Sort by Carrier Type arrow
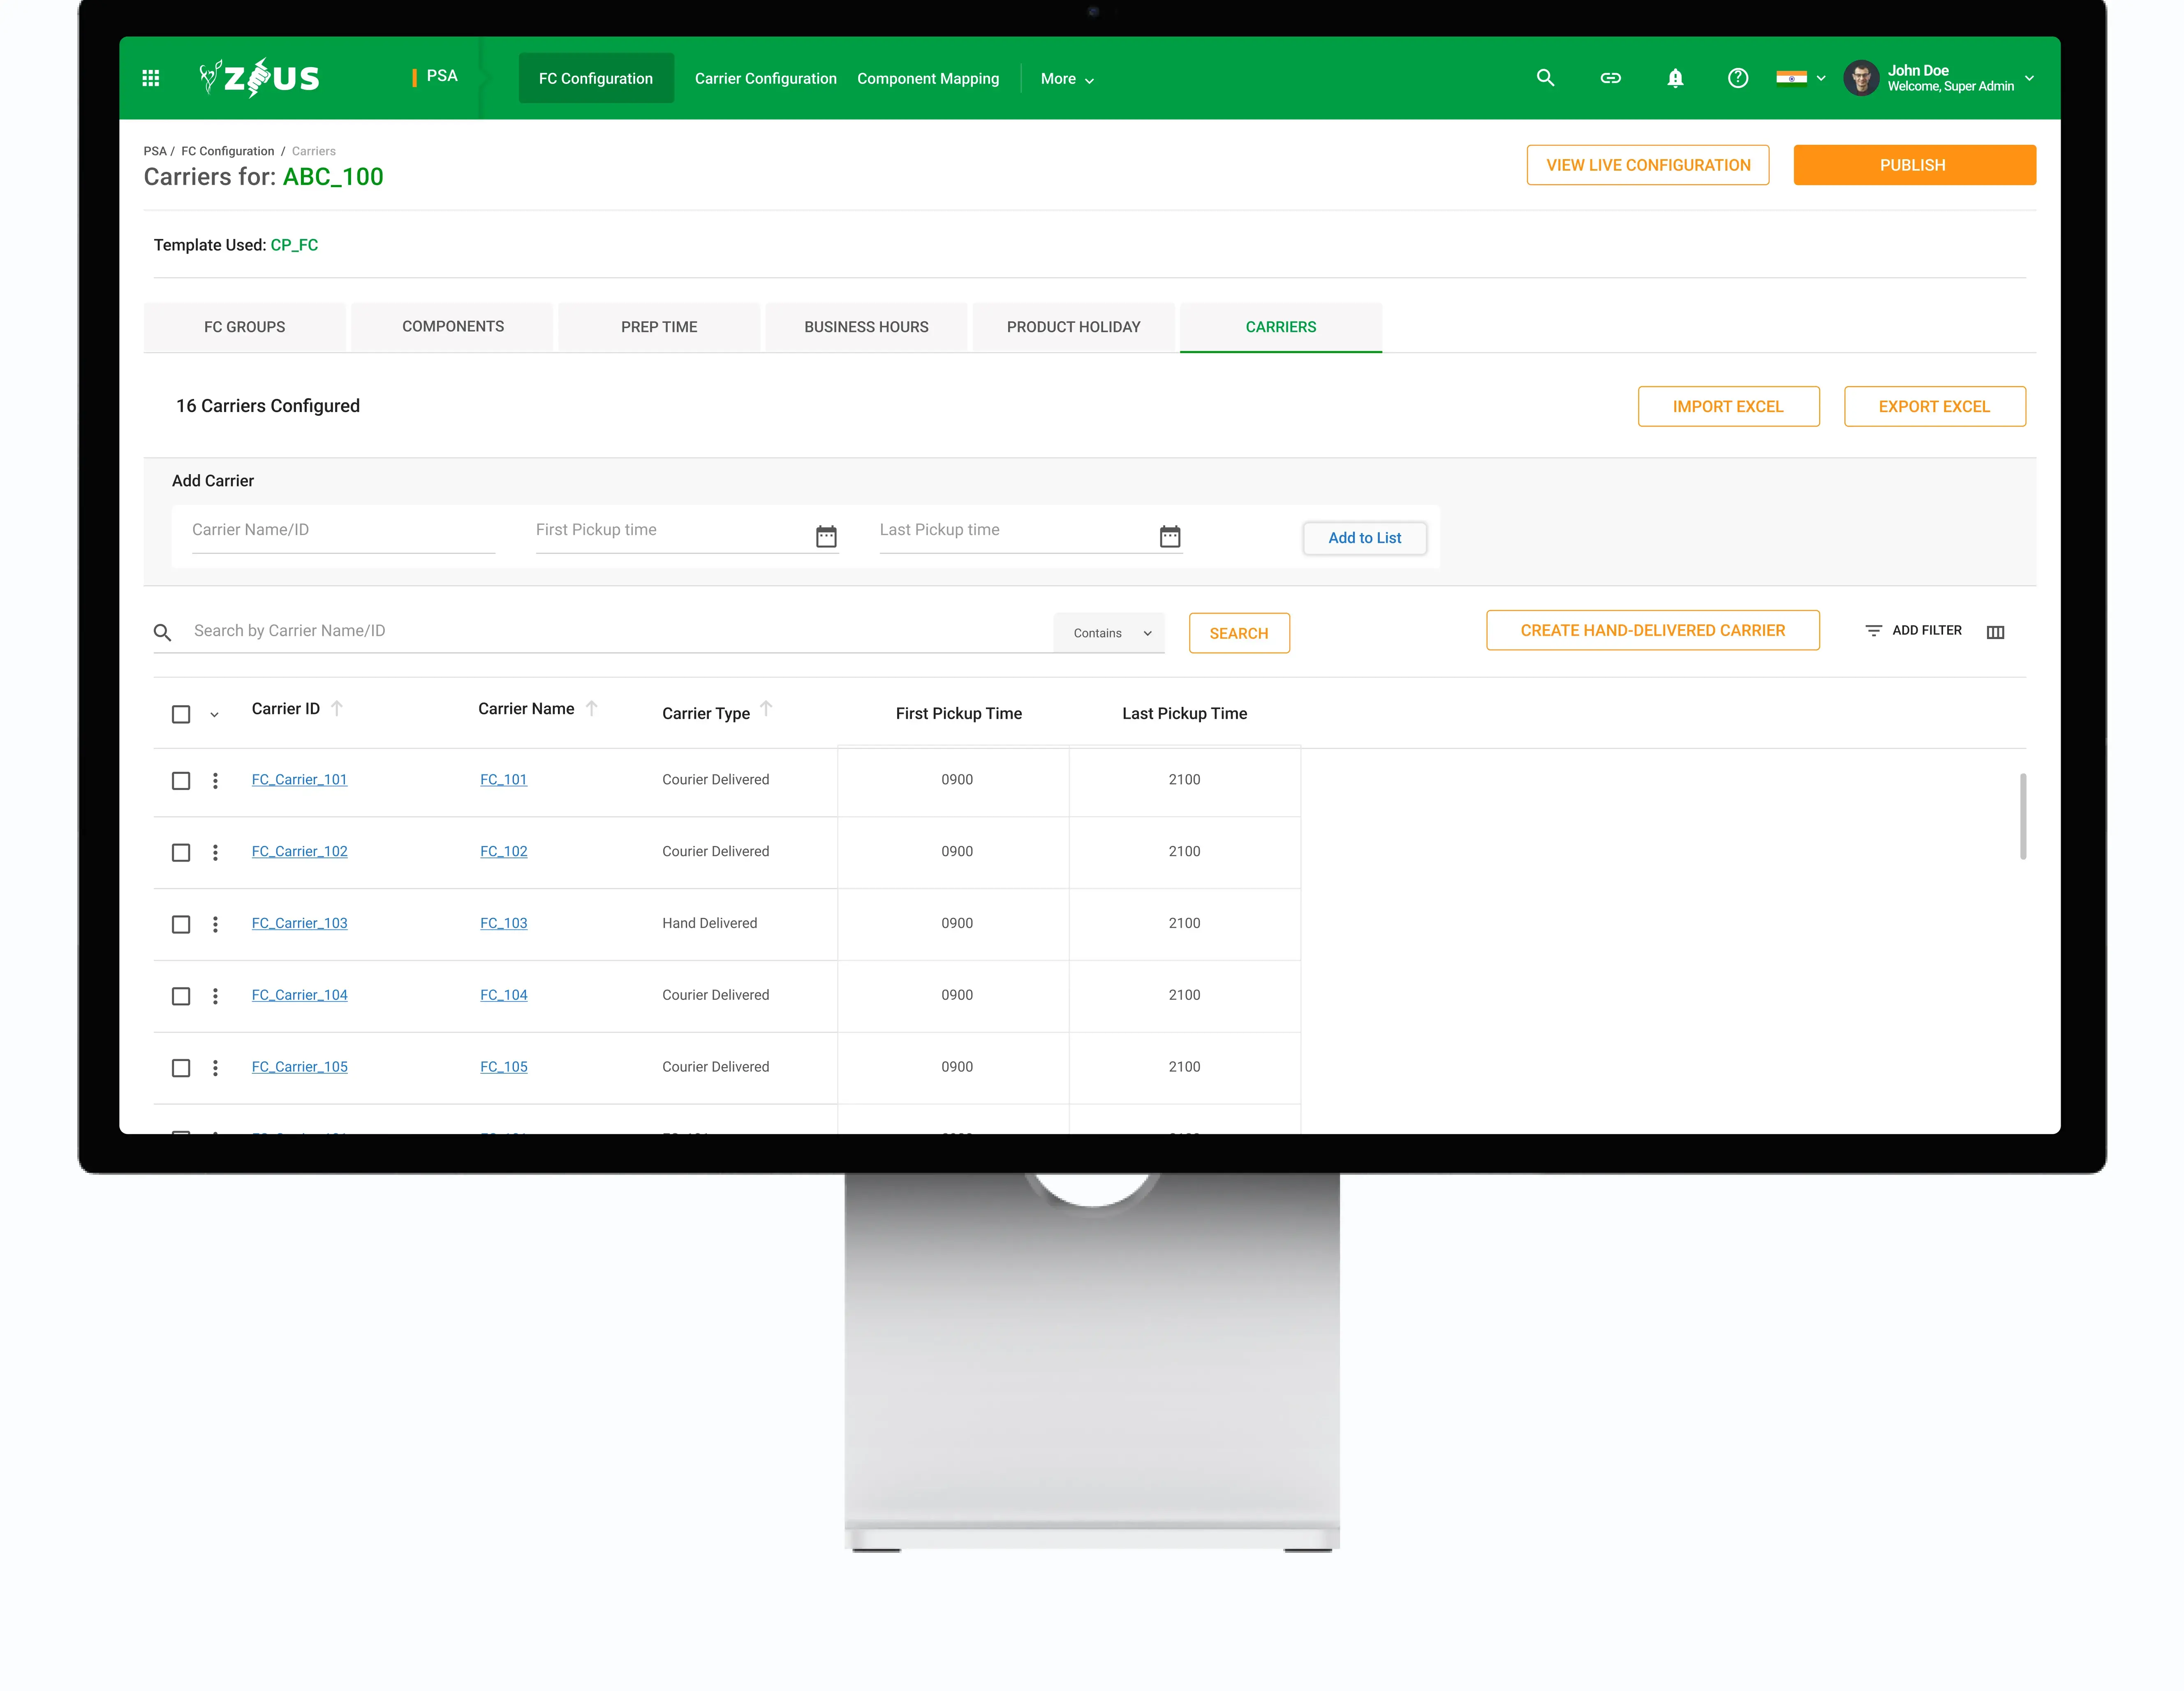2184x1691 pixels. click(x=766, y=708)
